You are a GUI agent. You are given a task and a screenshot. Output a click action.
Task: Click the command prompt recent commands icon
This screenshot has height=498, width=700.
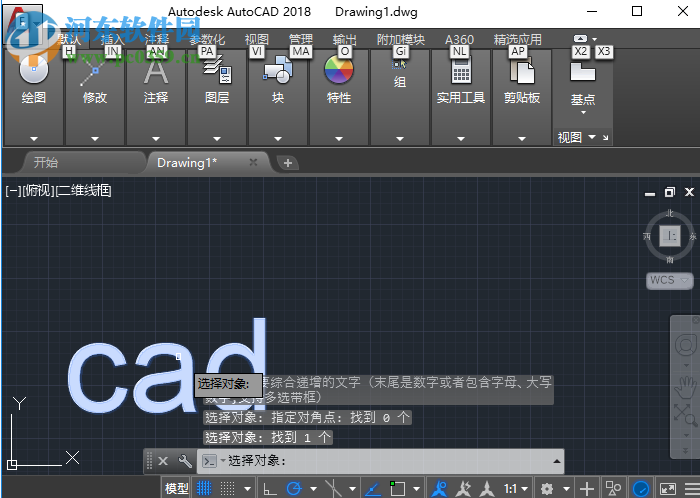tap(209, 461)
